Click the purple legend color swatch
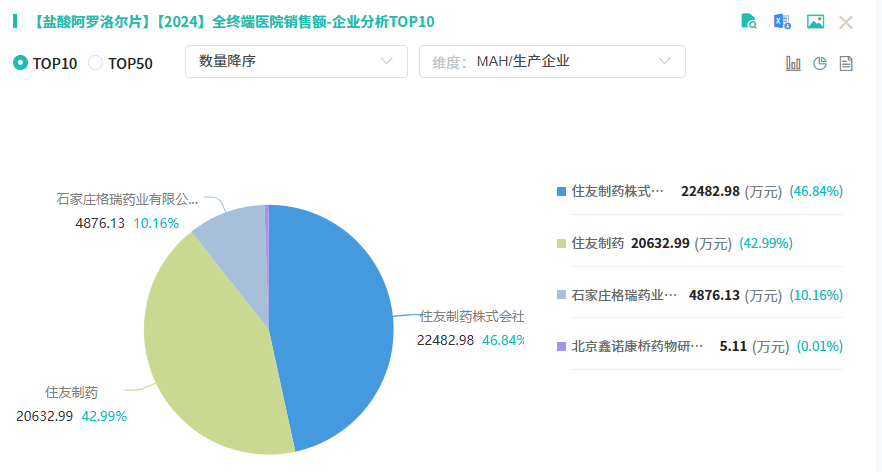The height and width of the screenshot is (472, 882). pos(561,347)
